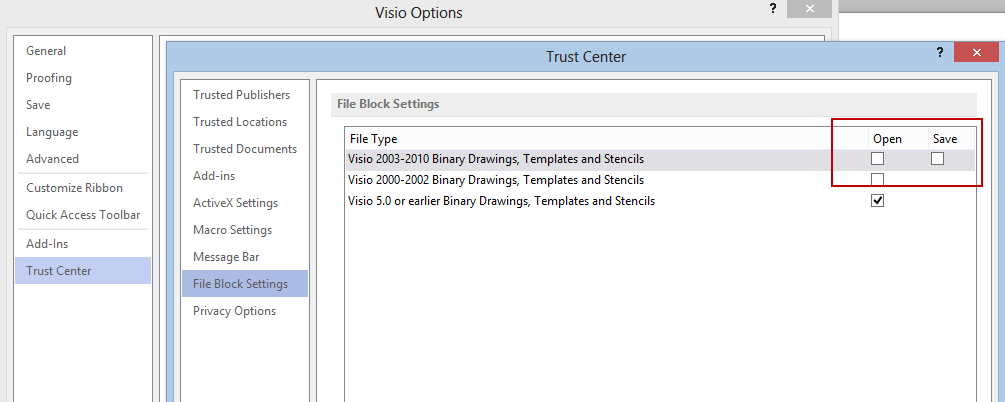Check Open for Visio 2003-2010 Binary Drawings
This screenshot has width=1005, height=402.
tap(877, 158)
